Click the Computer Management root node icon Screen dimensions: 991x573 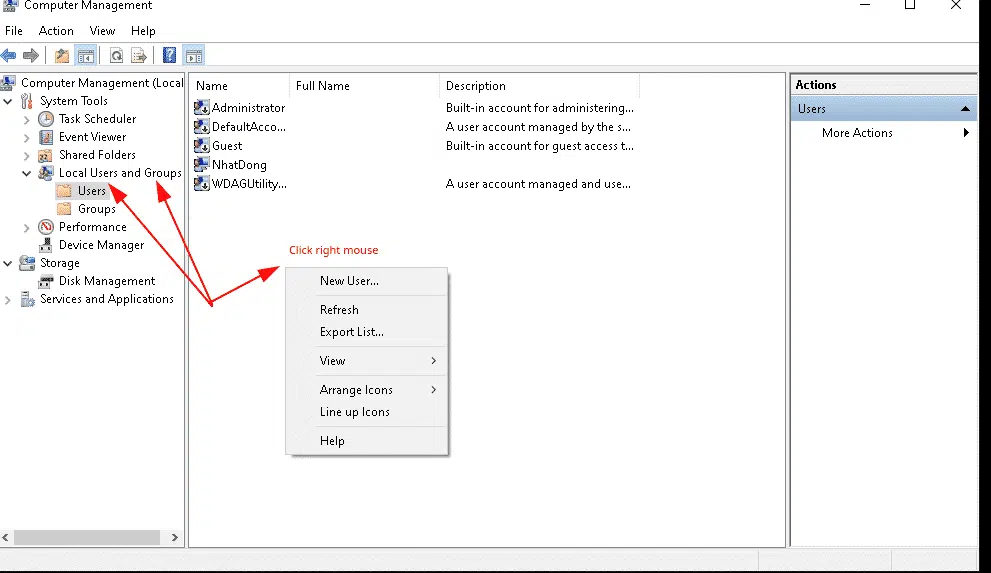(9, 83)
